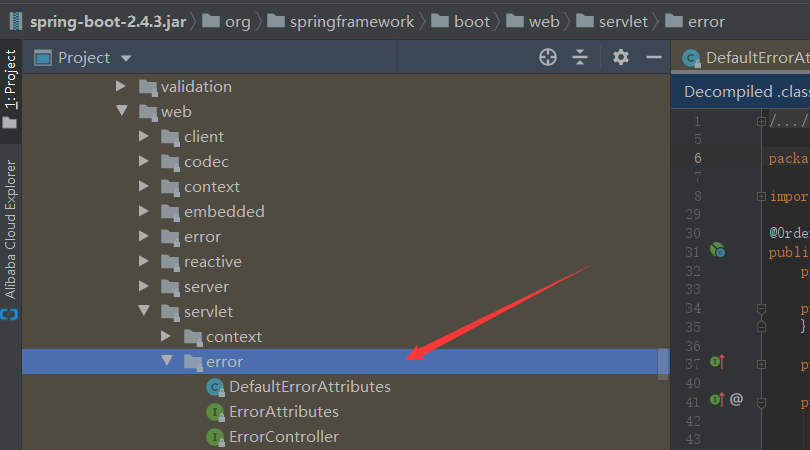Hide the Project panel with minus icon

click(653, 57)
